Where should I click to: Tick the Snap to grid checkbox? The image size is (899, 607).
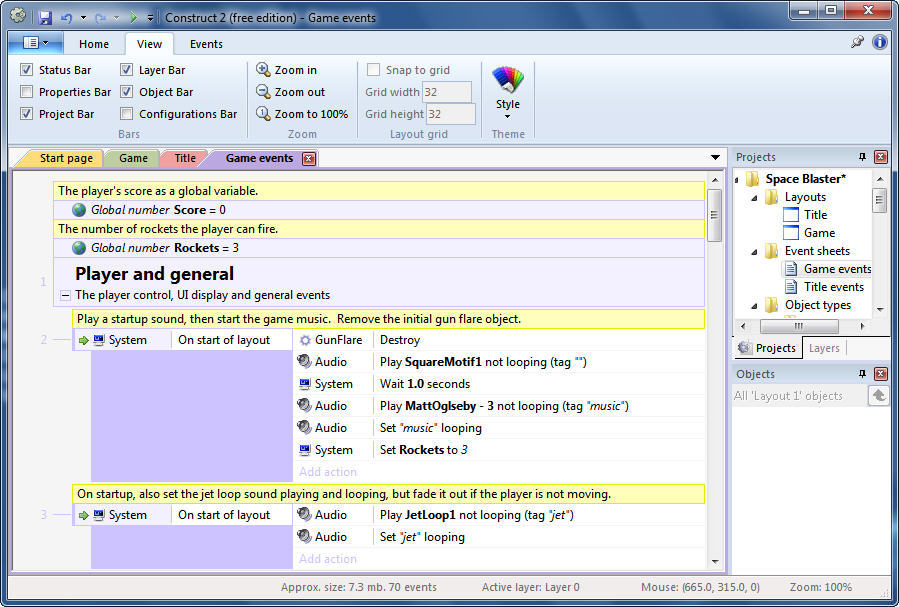(x=373, y=69)
